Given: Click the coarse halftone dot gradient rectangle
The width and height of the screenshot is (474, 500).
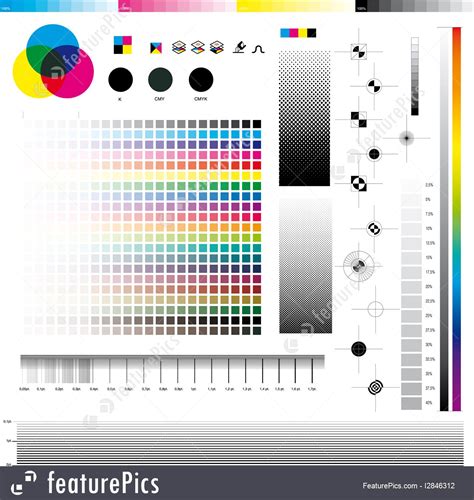Looking at the screenshot, I should (x=305, y=118).
